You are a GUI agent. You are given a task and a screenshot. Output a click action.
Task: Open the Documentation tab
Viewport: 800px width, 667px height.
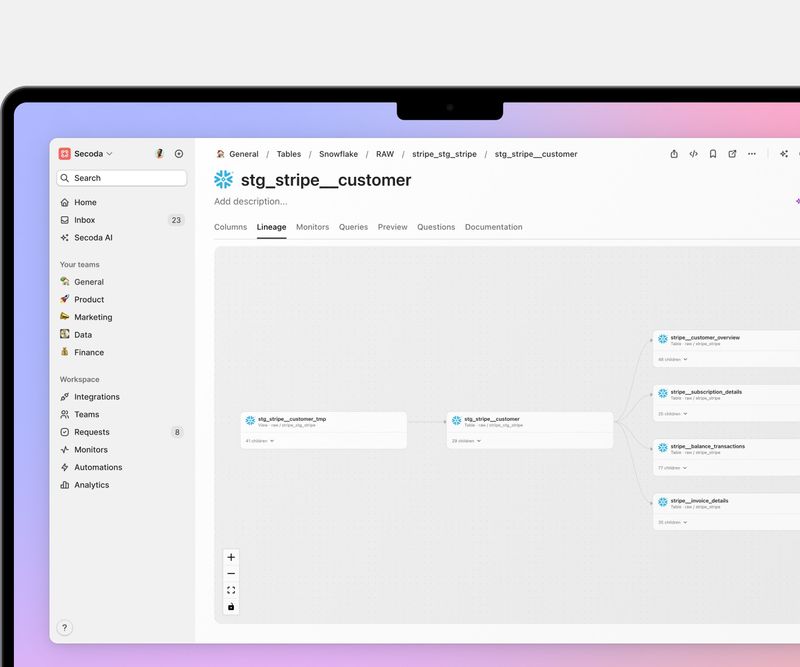click(x=494, y=227)
